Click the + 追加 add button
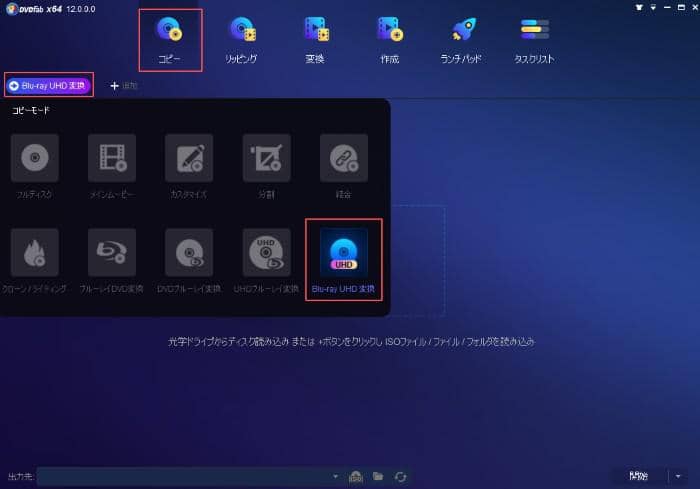700x489 pixels. tap(124, 85)
